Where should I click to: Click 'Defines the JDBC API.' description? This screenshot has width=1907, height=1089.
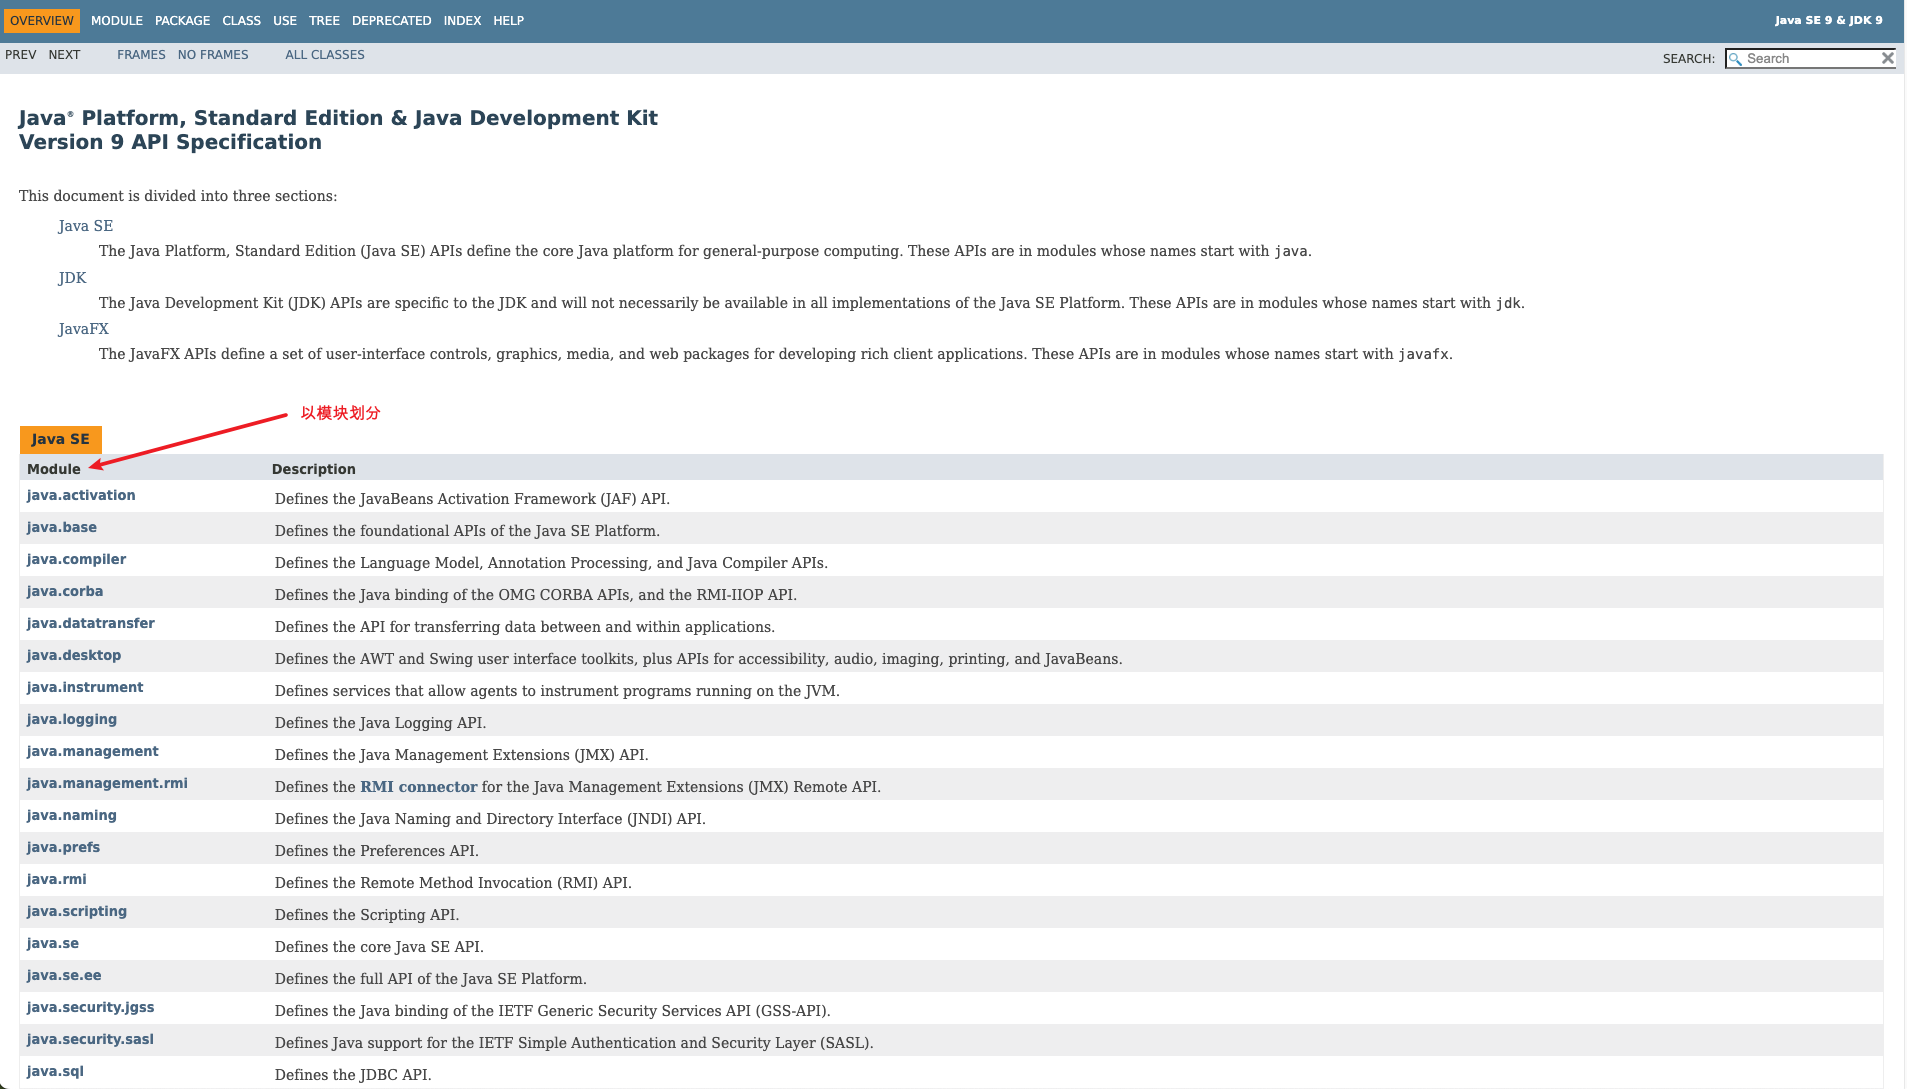click(353, 1075)
